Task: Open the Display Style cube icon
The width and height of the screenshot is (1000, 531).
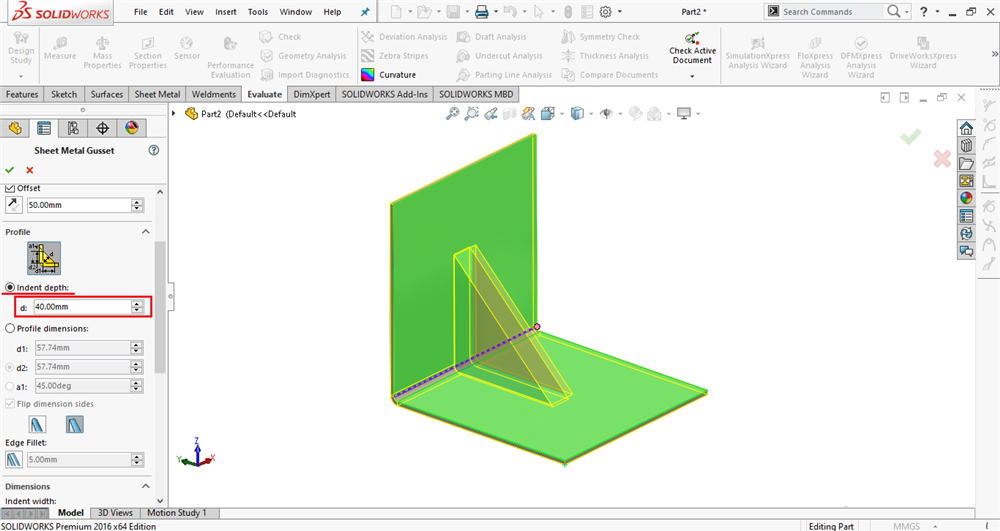Action: 577,113
